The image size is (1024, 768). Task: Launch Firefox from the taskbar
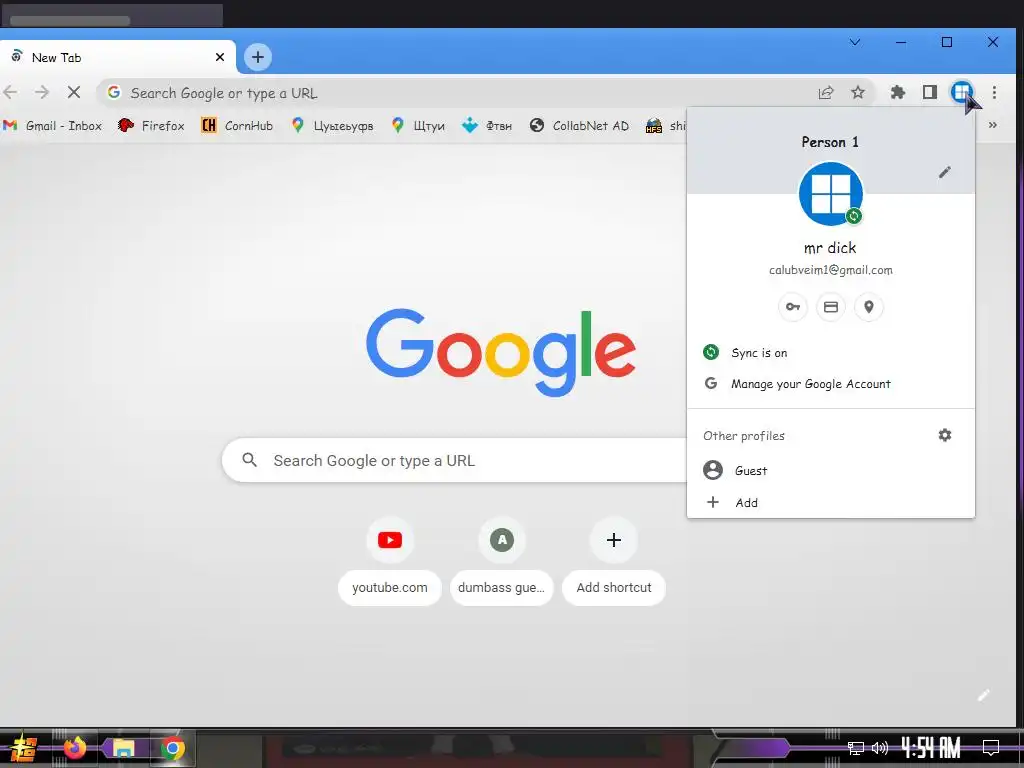click(x=74, y=747)
